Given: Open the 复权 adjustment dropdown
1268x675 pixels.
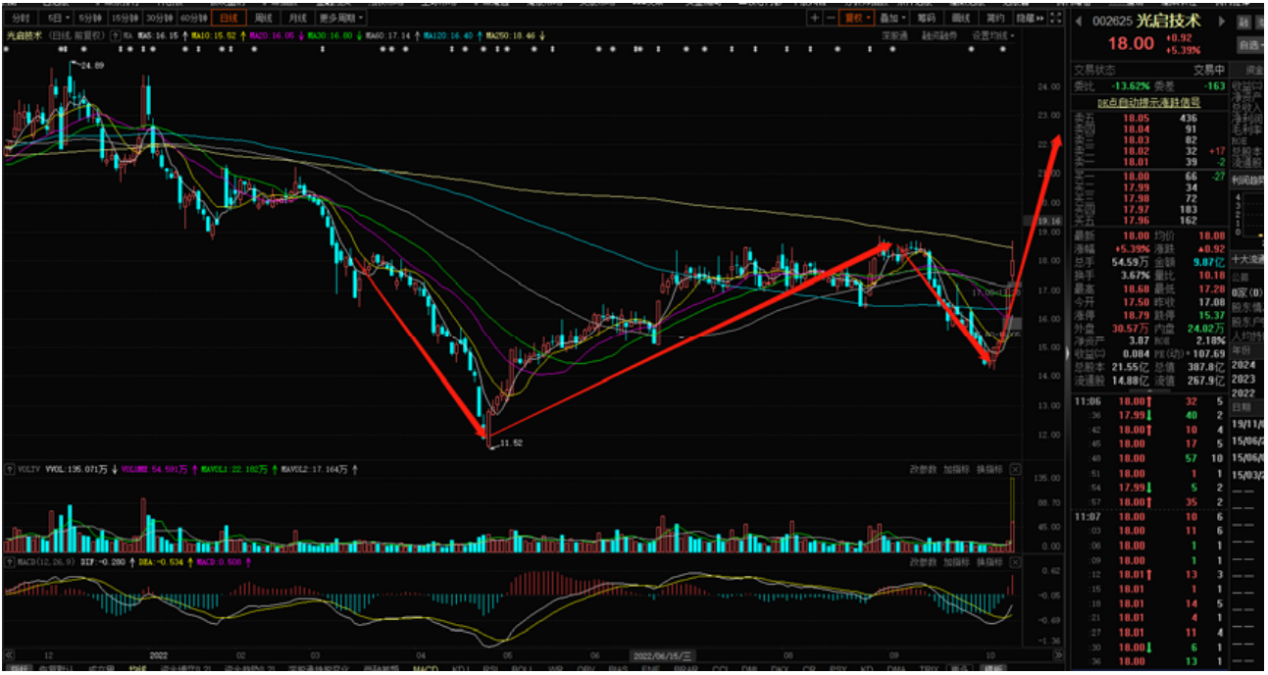Looking at the screenshot, I should [x=857, y=18].
